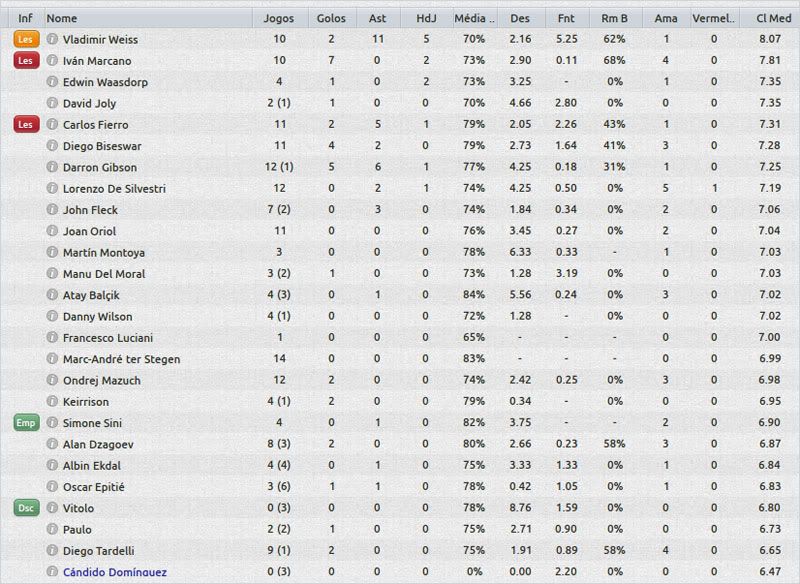
Task: Click the green Emp badge on Simone Sini
Action: point(25,423)
